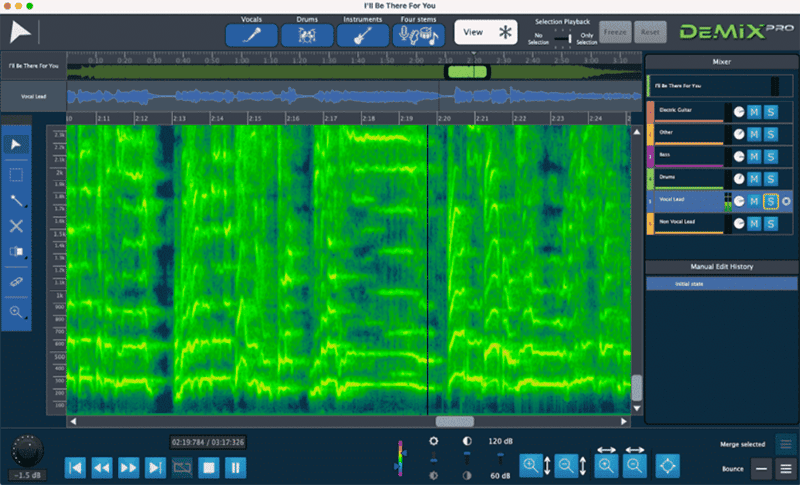800x485 pixels.
Task: Select the arrow pointer tool
Action: coord(16,144)
